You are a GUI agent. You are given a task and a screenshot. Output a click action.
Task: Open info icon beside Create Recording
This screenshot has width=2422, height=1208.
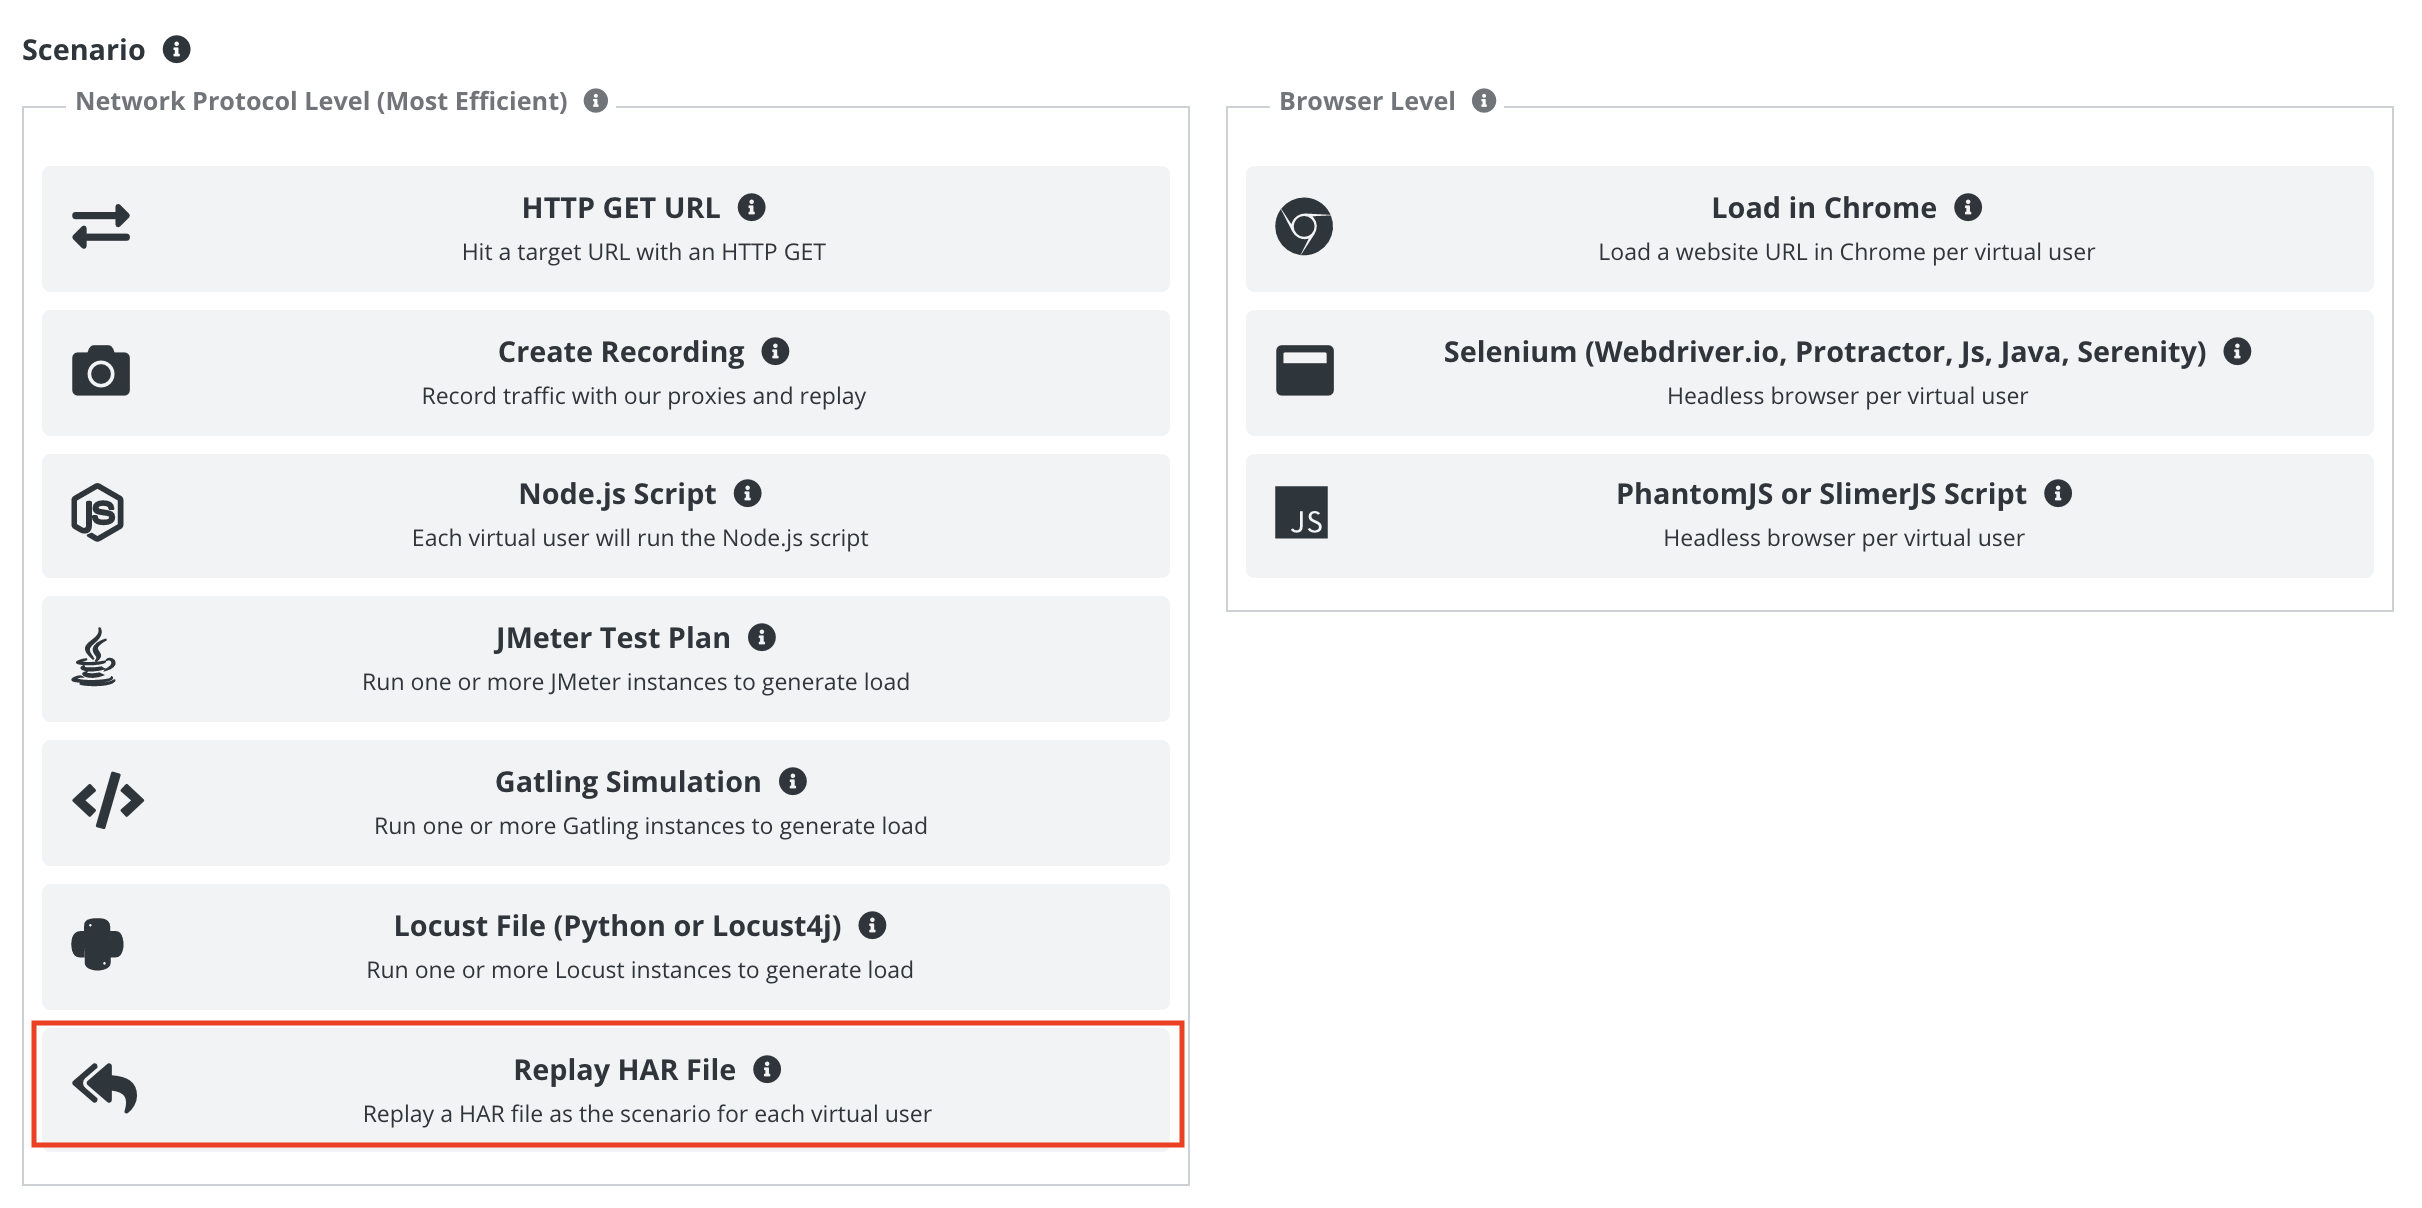pyautogui.click(x=776, y=351)
